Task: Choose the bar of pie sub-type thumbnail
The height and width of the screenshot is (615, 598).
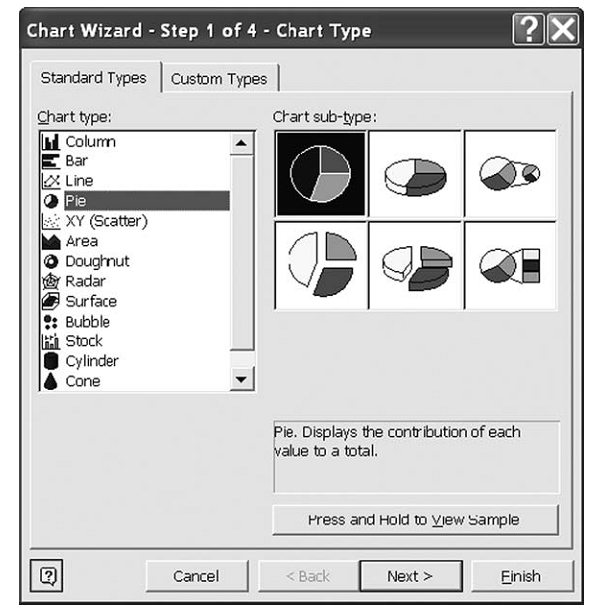Action: (x=510, y=266)
